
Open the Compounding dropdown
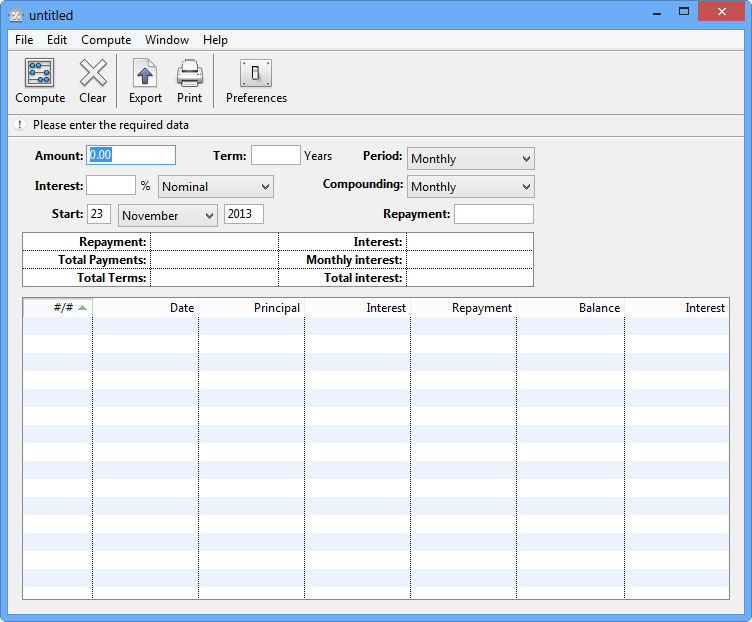[470, 187]
